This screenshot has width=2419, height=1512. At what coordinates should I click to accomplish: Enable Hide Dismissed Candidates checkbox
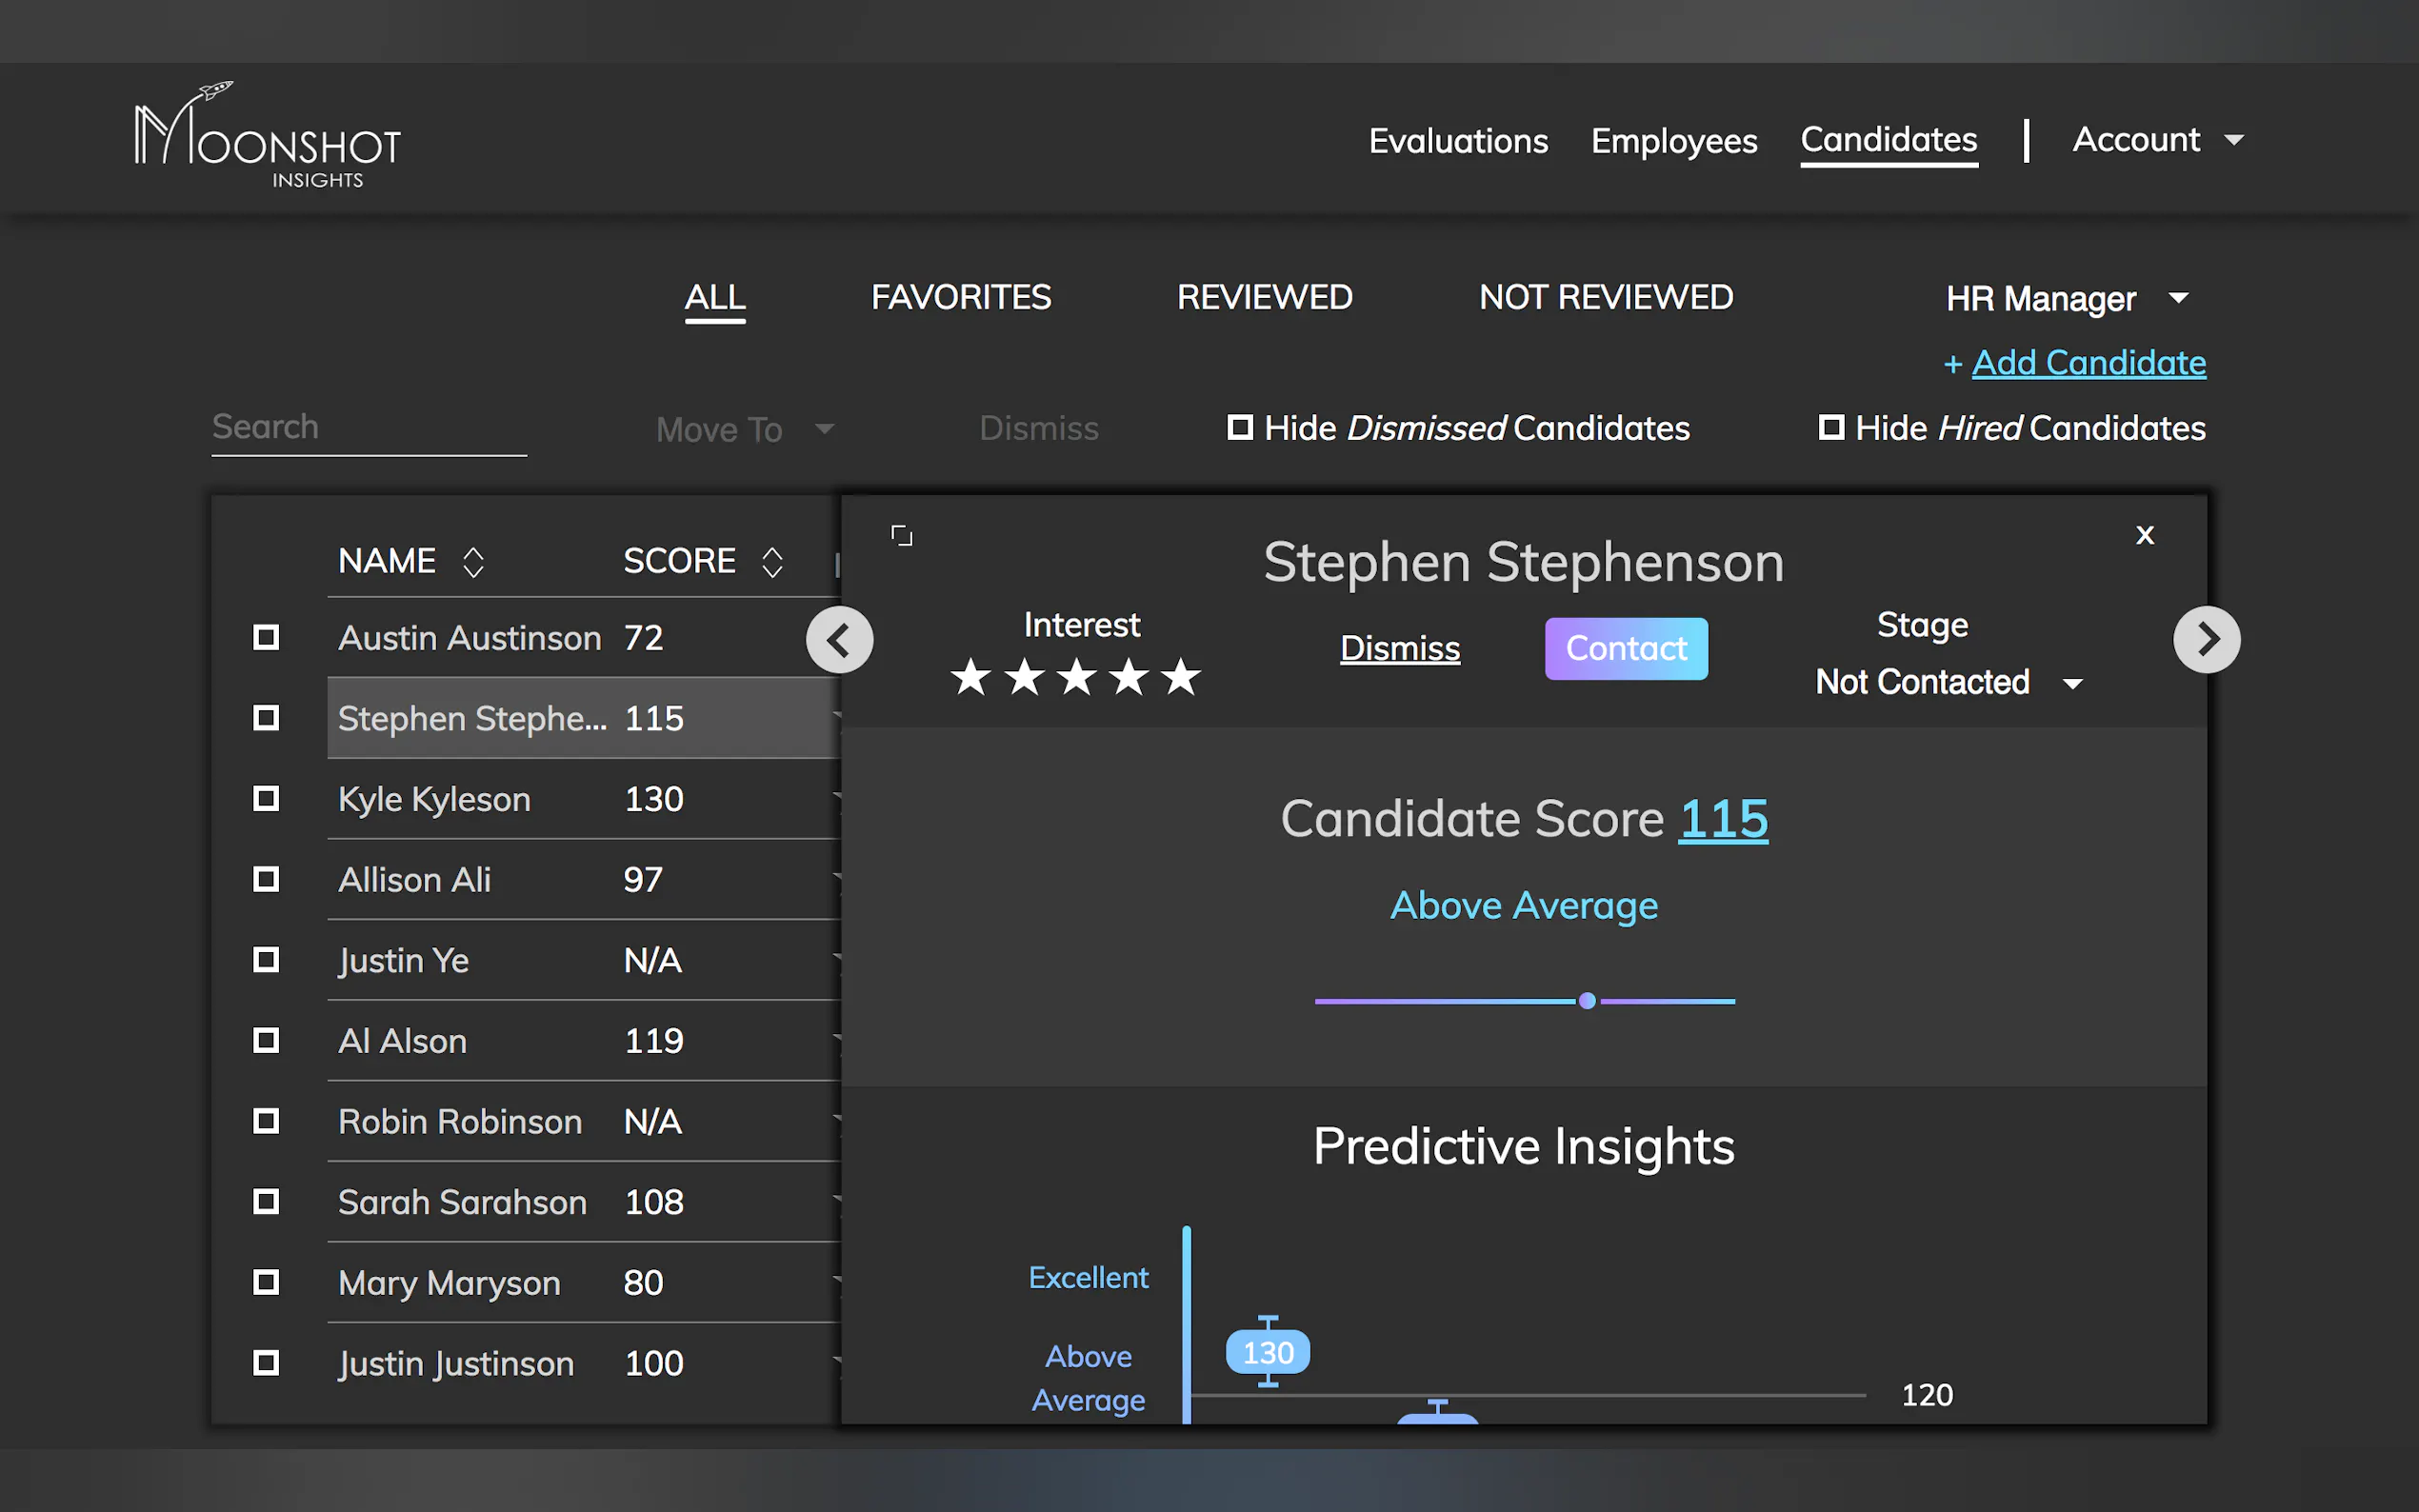pyautogui.click(x=1240, y=428)
